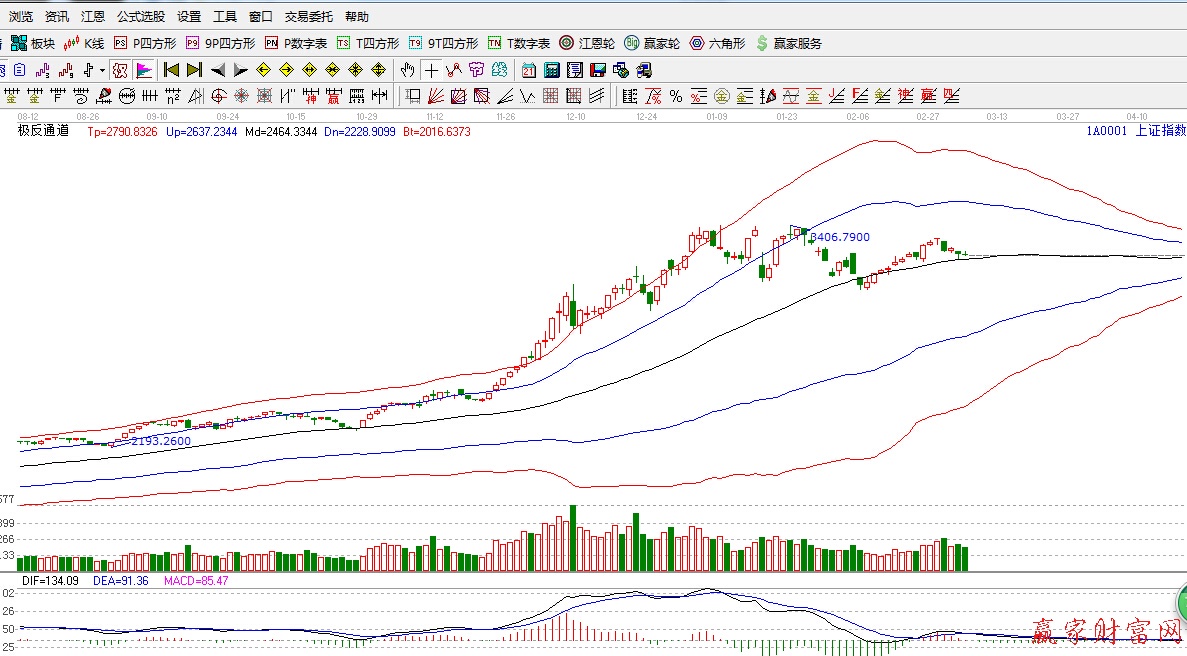
Task: Select the percent symbol drawing tool
Action: click(x=676, y=96)
